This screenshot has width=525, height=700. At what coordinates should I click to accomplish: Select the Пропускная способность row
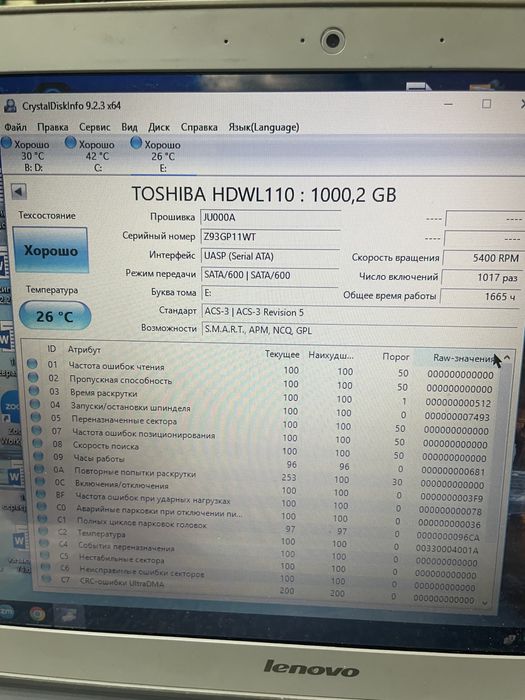261,384
